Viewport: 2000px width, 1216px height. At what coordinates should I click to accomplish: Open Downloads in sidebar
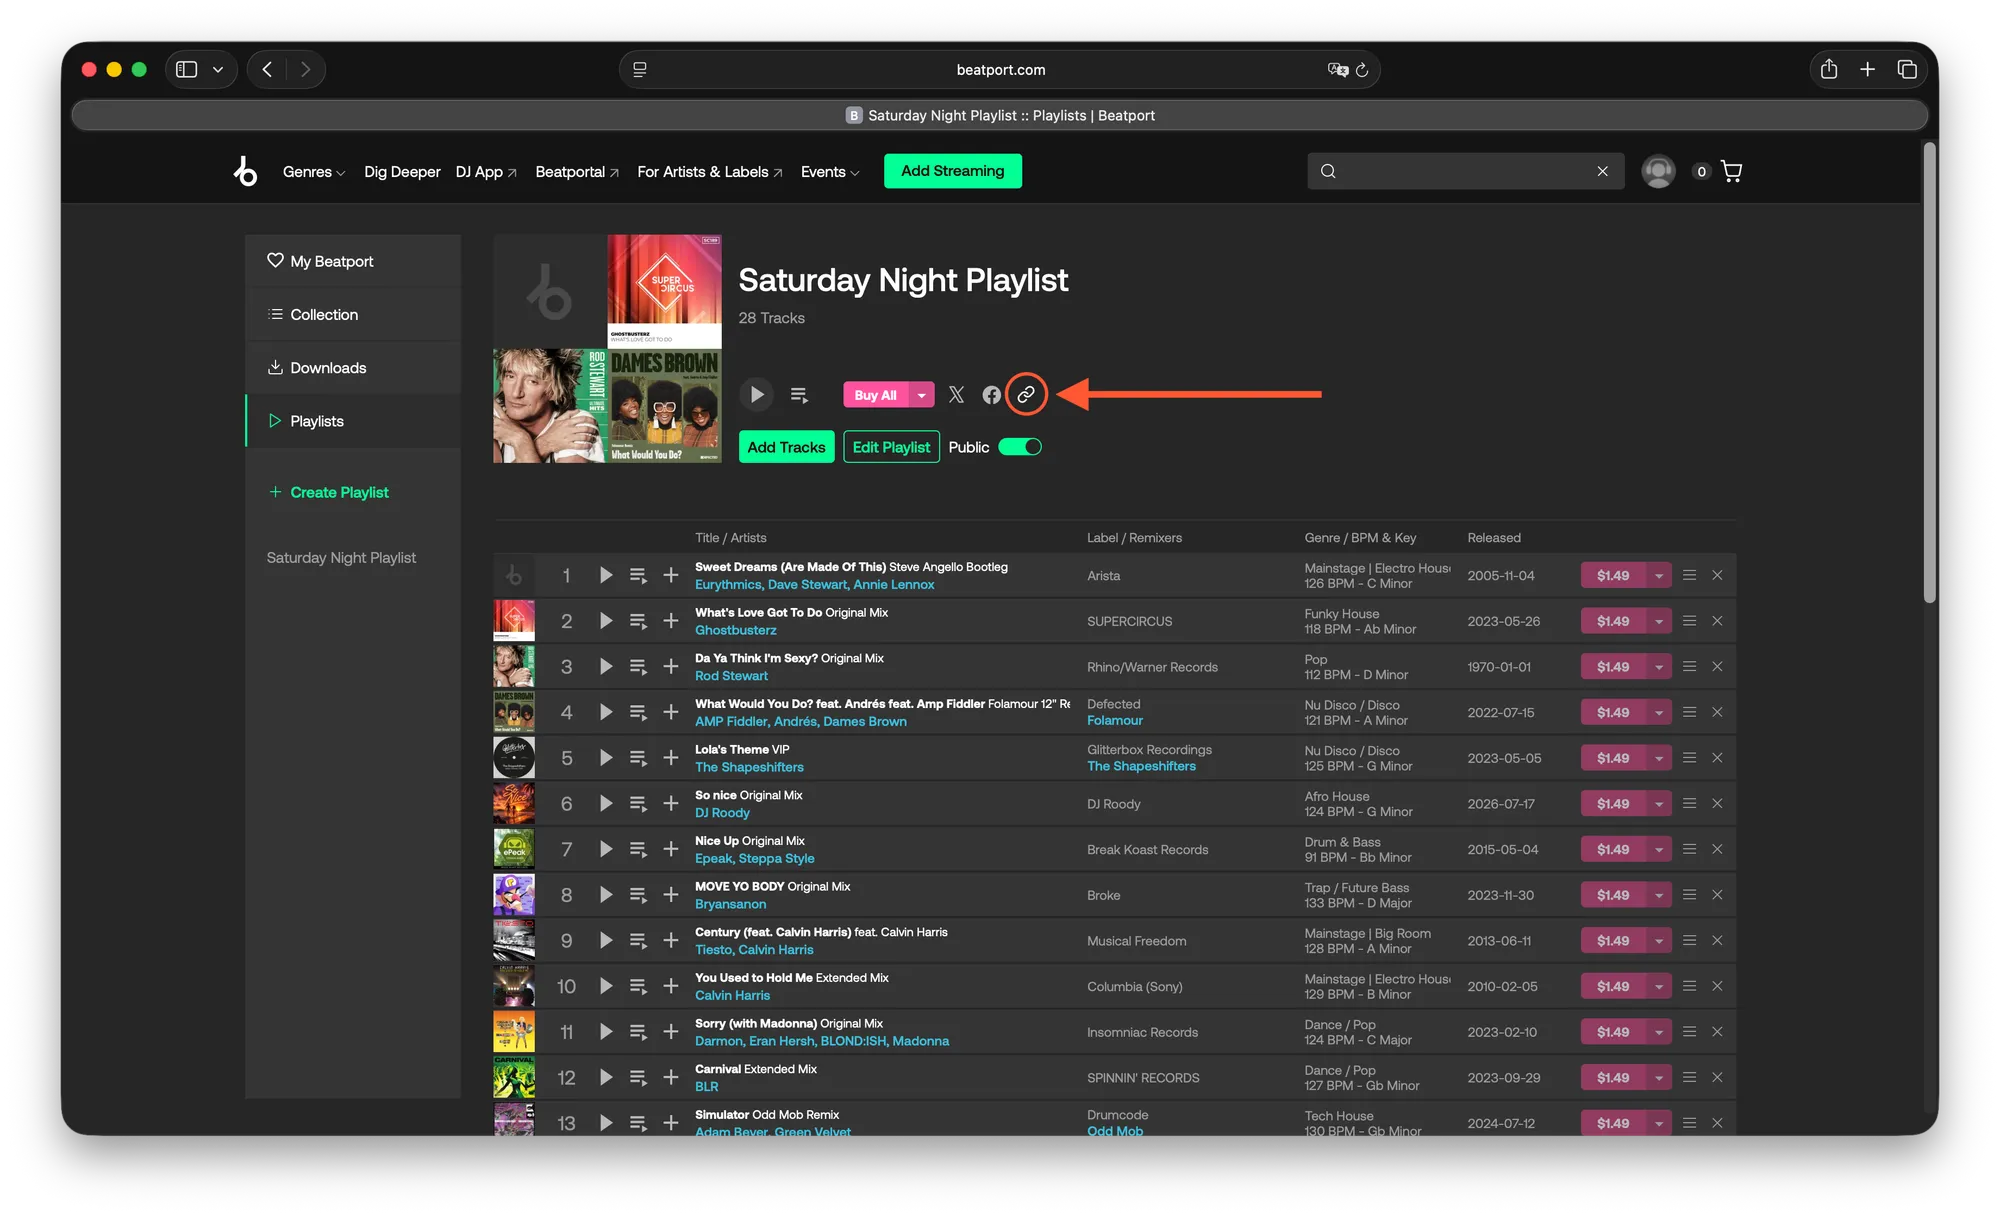(x=353, y=368)
